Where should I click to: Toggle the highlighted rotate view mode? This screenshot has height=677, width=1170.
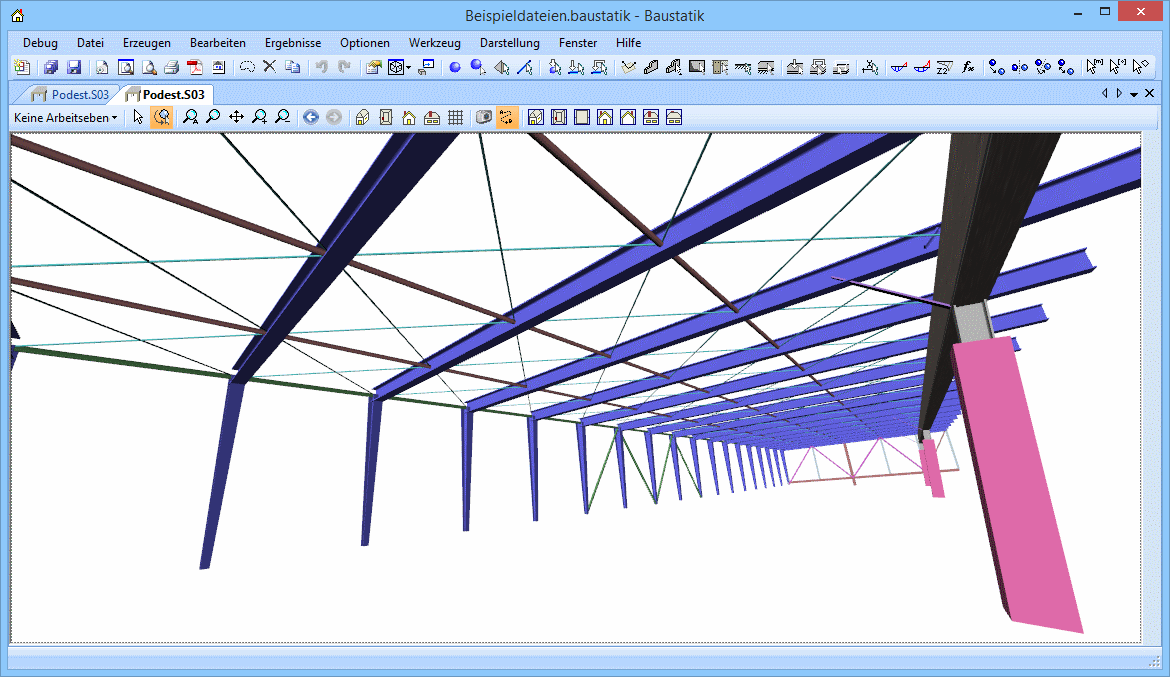(162, 117)
